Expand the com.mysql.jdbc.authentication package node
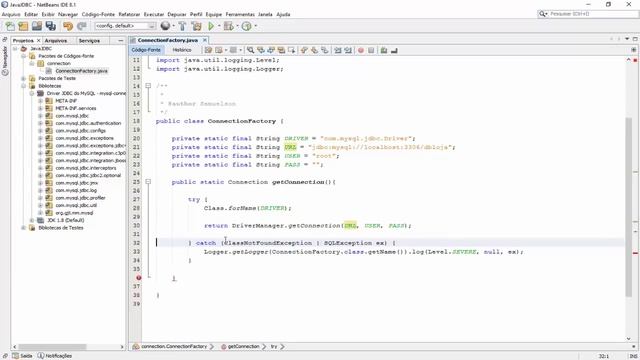The height and width of the screenshot is (360, 640). pyautogui.click(x=40, y=123)
